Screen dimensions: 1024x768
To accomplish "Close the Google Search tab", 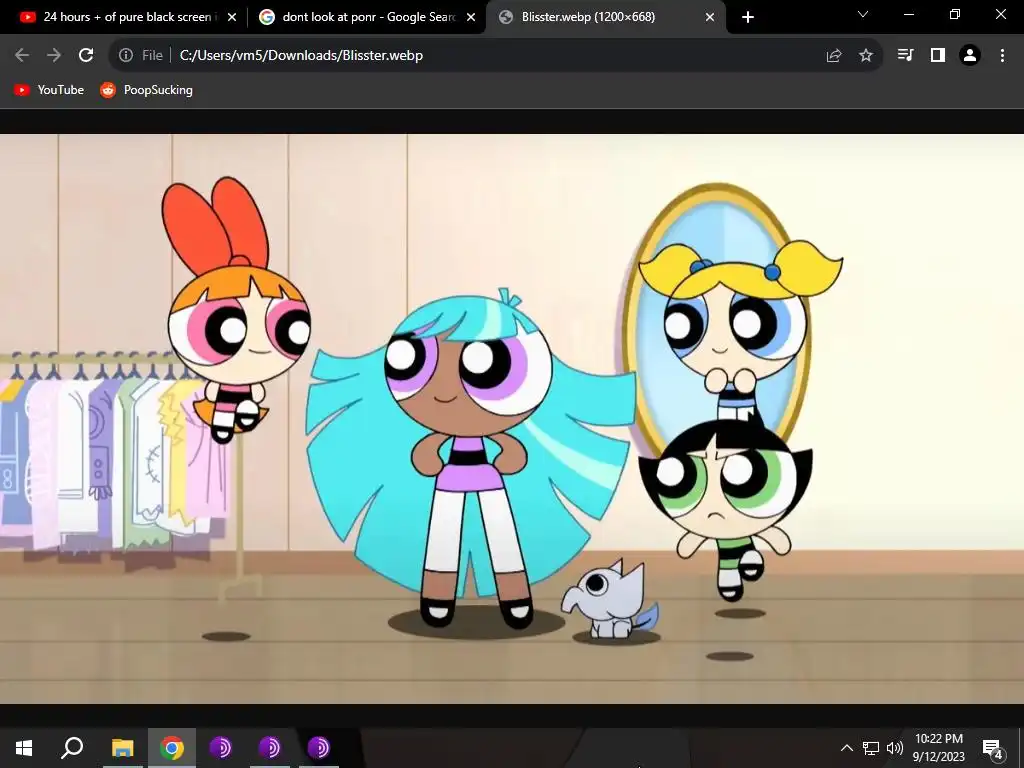I will point(471,18).
